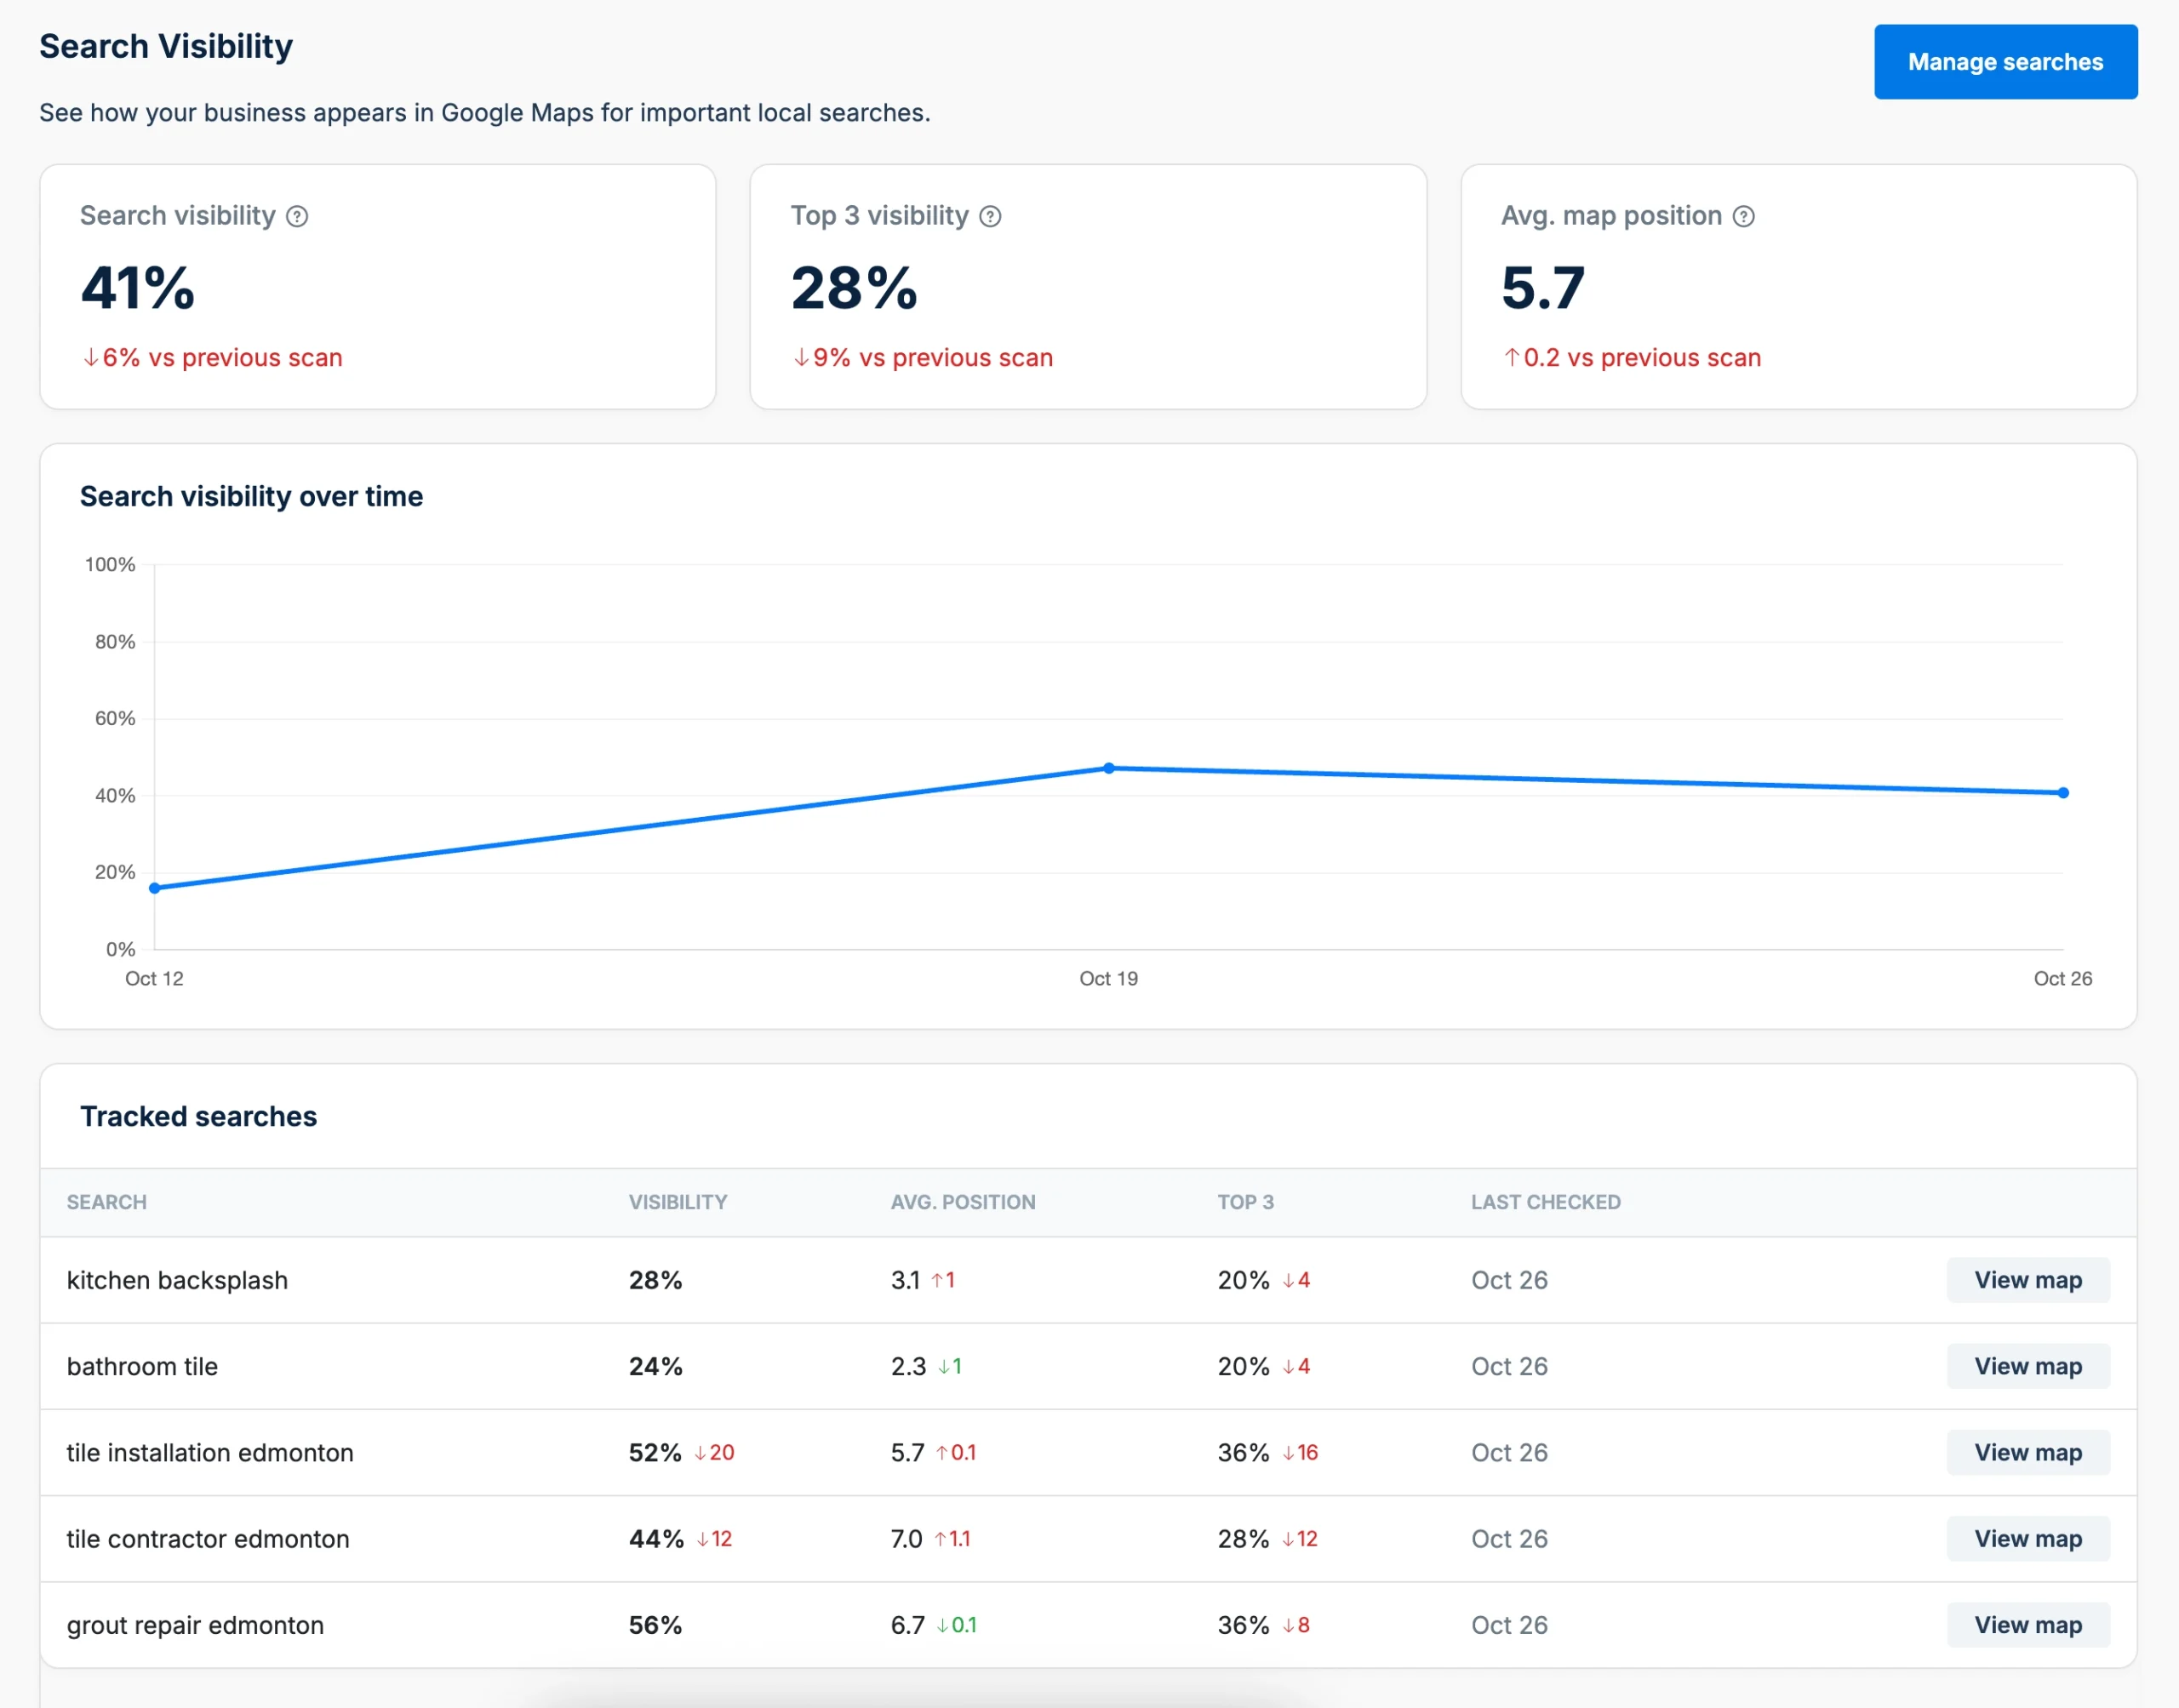This screenshot has height=1708, width=2179.
Task: Click the Search visibility over time heading
Action: pos(251,496)
